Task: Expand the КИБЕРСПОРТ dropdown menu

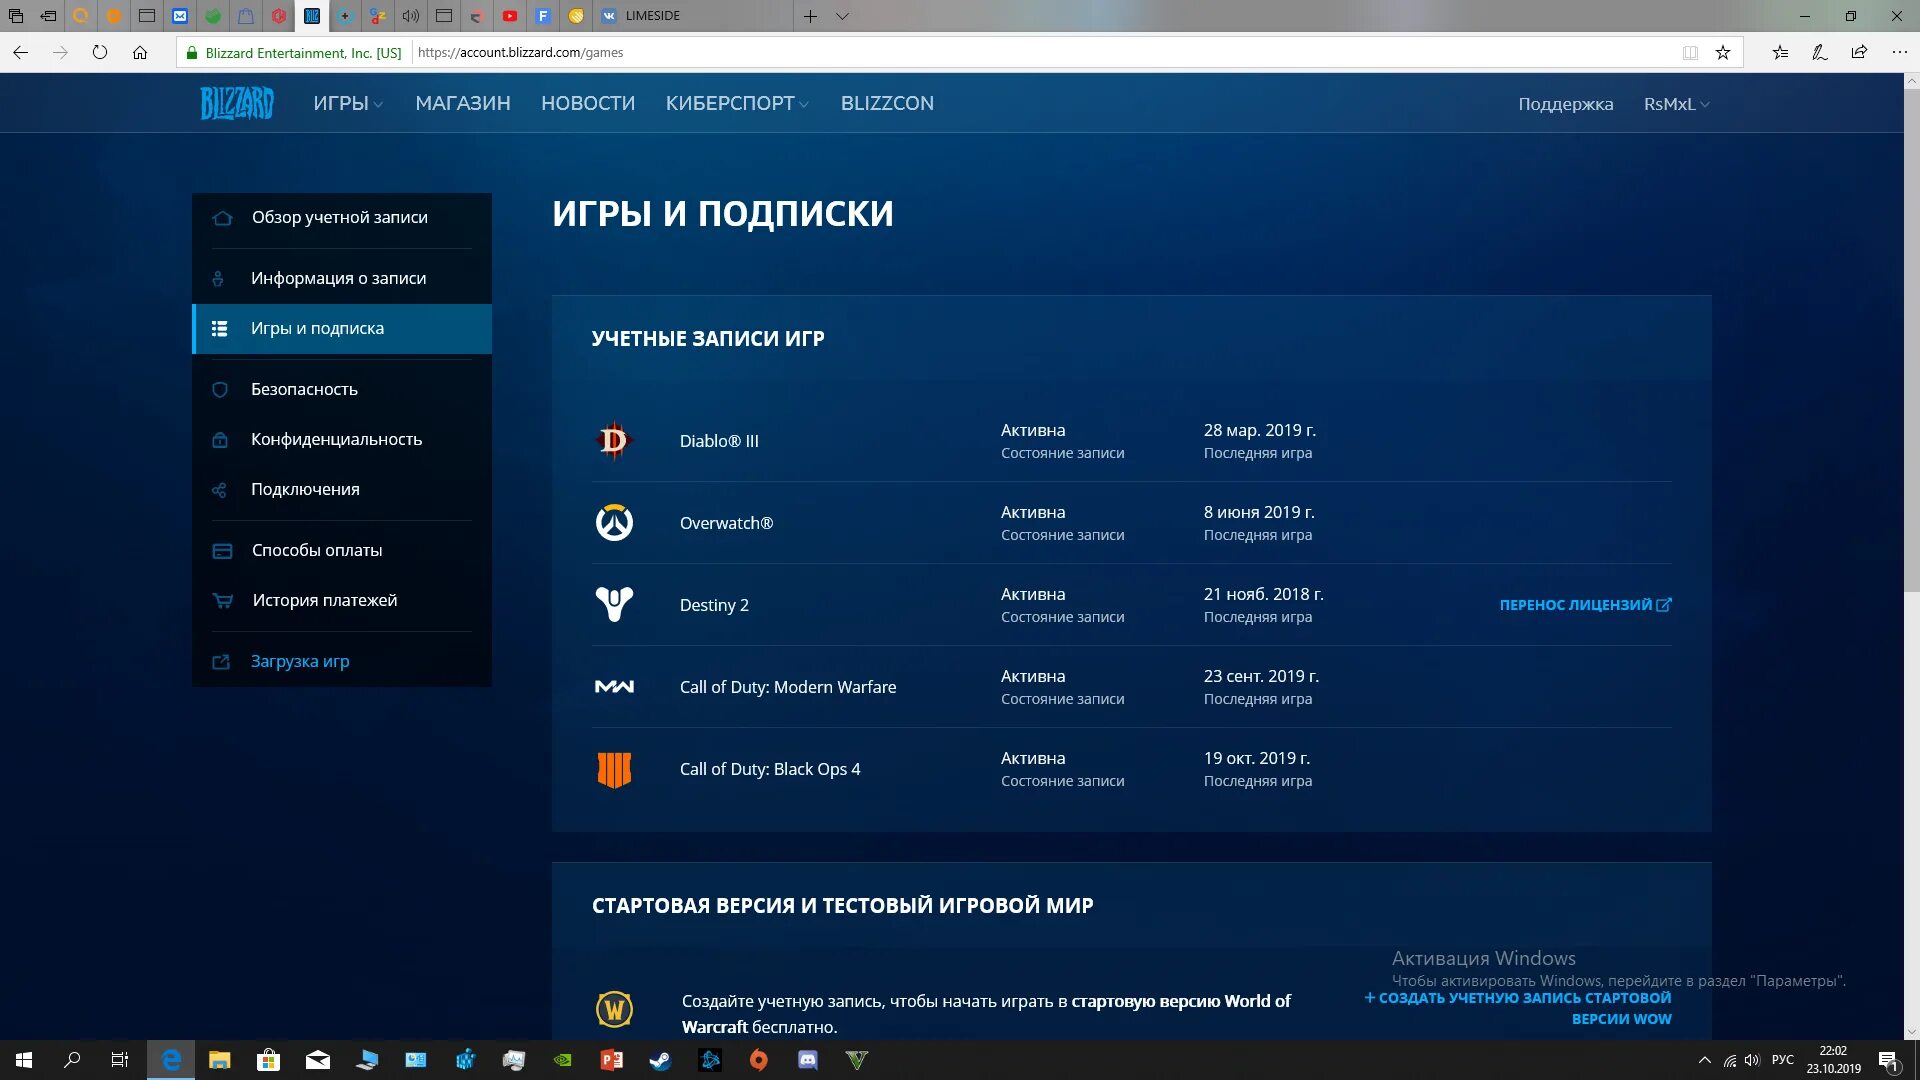Action: [x=737, y=104]
